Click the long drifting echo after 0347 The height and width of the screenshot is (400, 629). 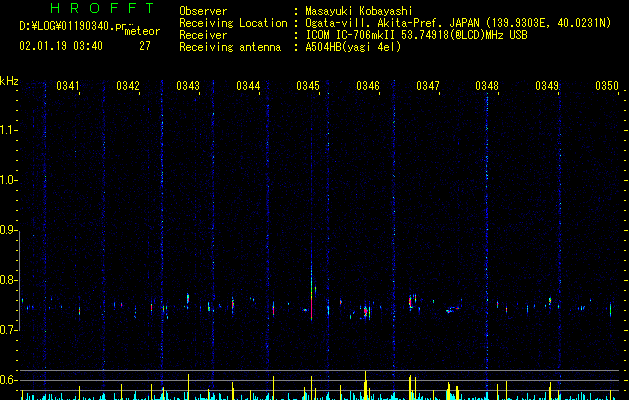click(x=453, y=309)
